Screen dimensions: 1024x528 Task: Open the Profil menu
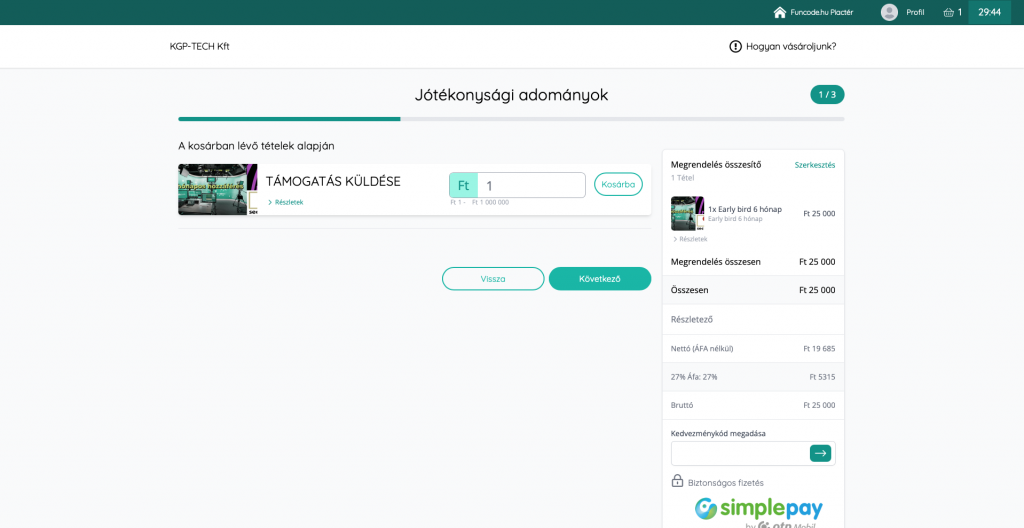pyautogui.click(x=915, y=12)
